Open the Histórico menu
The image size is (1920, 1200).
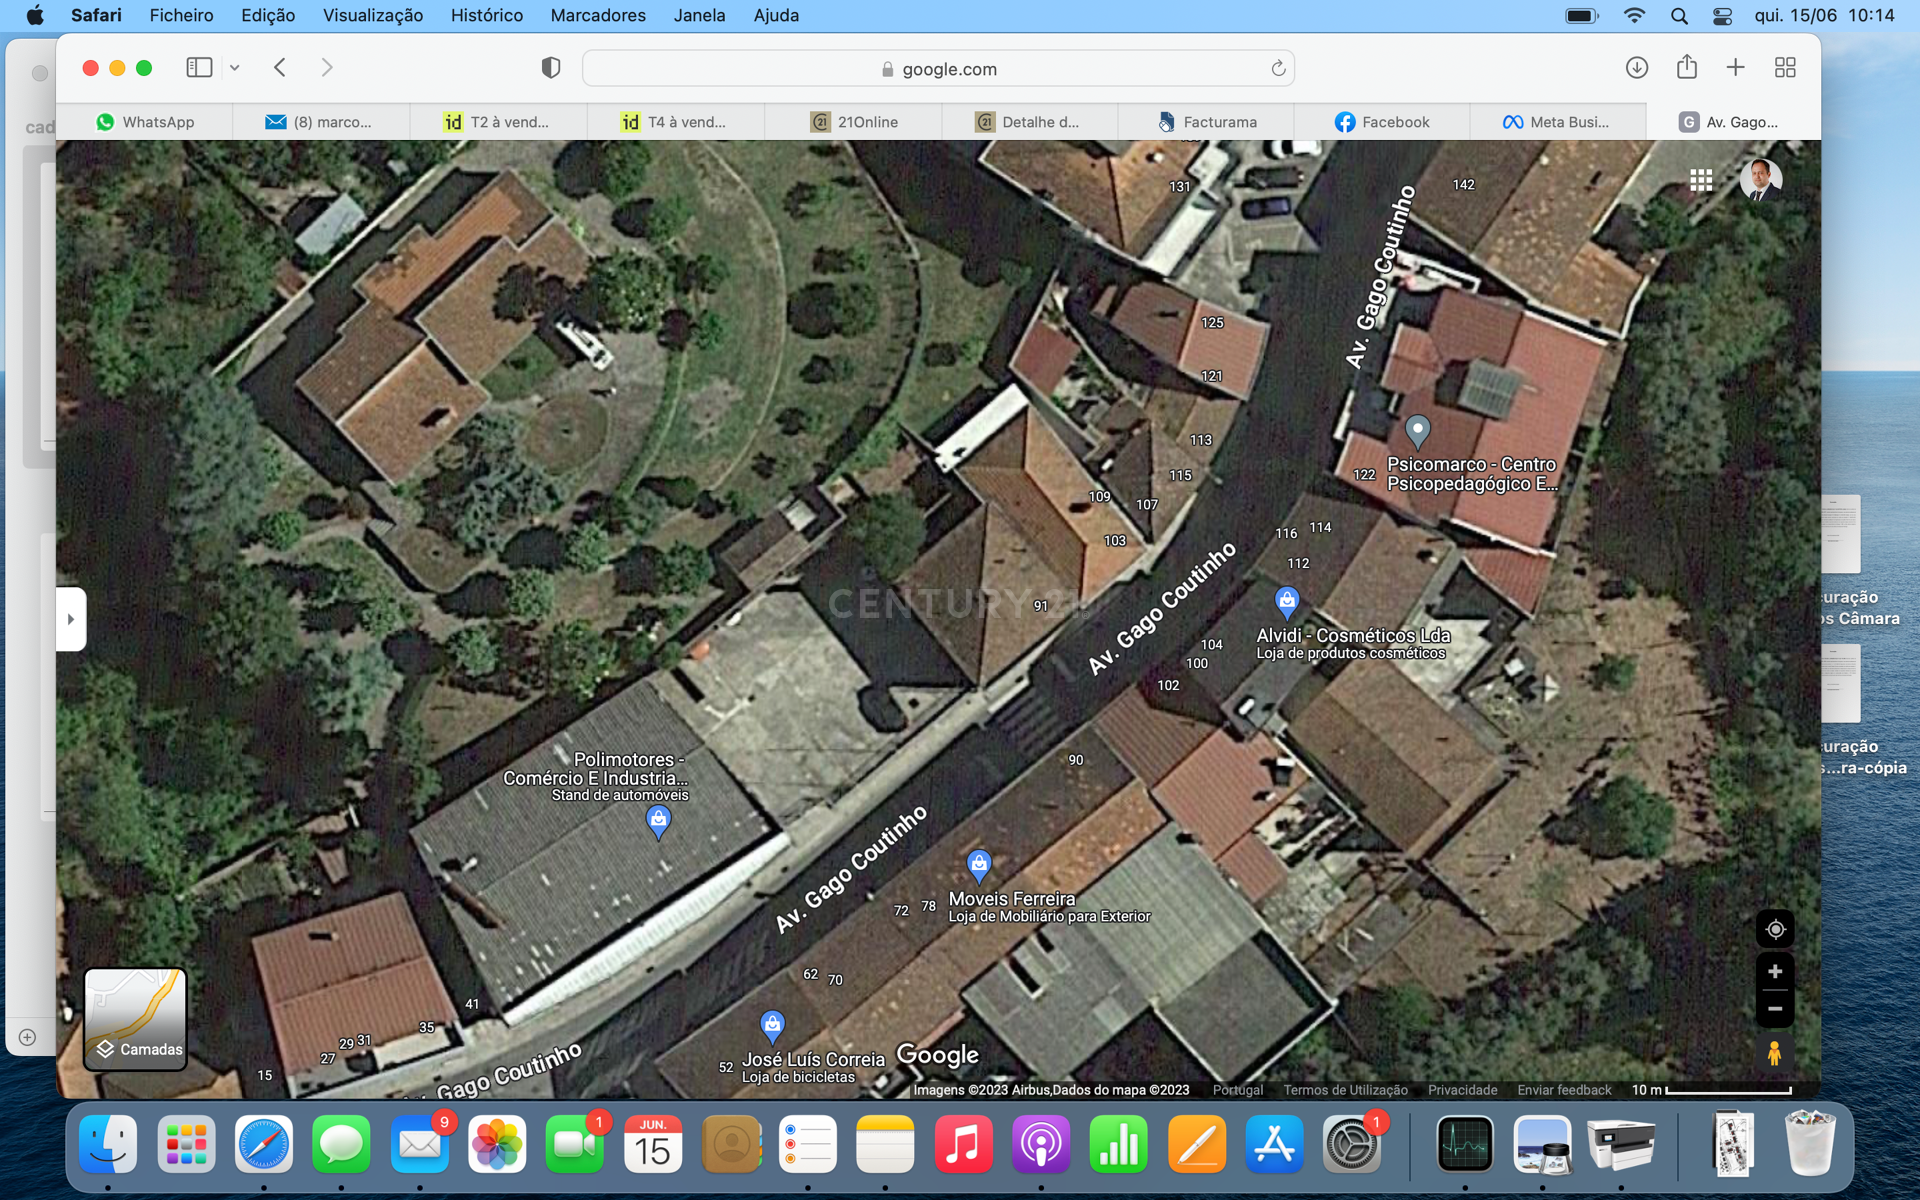pos(486,15)
